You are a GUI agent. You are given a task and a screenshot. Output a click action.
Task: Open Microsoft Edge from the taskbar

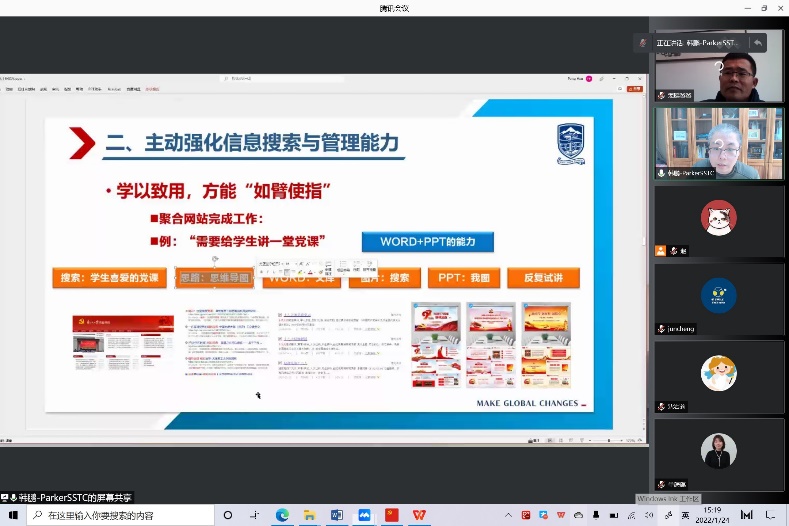coord(282,515)
